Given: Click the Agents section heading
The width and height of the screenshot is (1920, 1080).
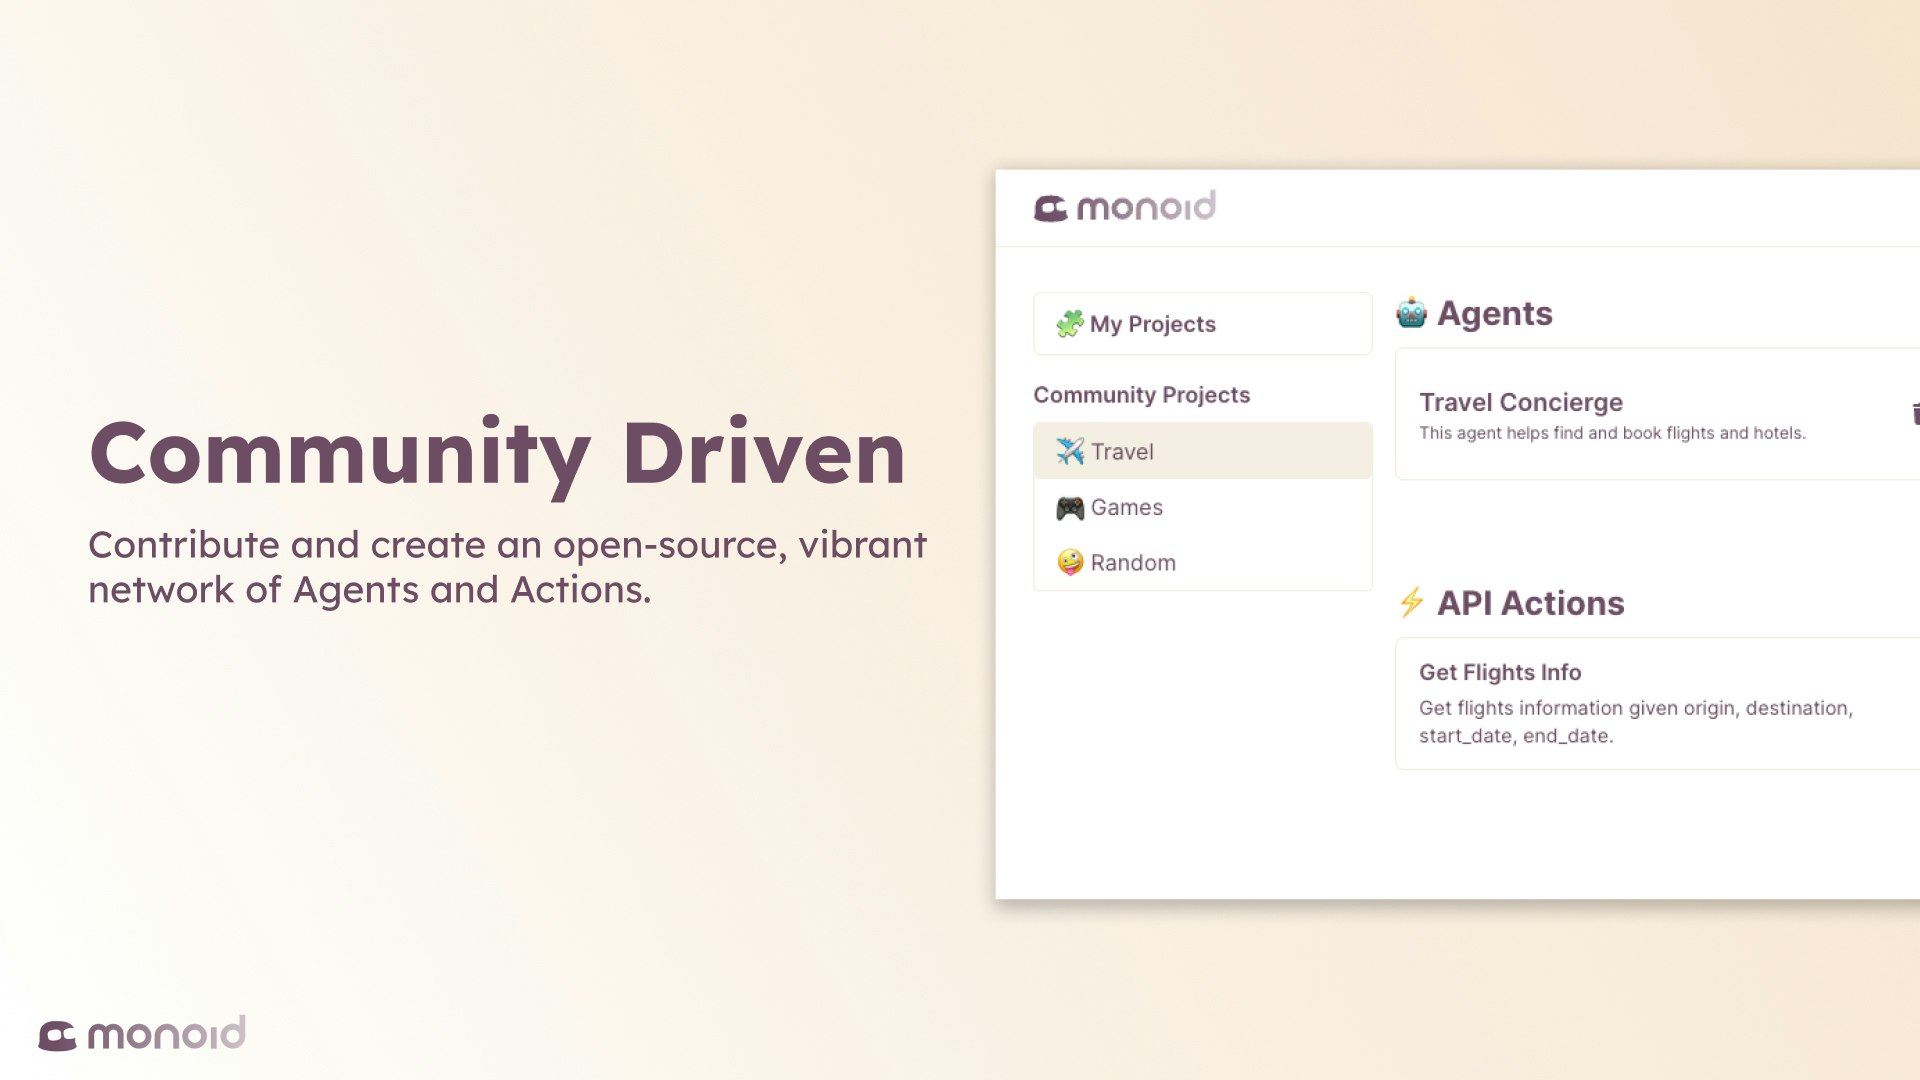Looking at the screenshot, I should [1494, 314].
